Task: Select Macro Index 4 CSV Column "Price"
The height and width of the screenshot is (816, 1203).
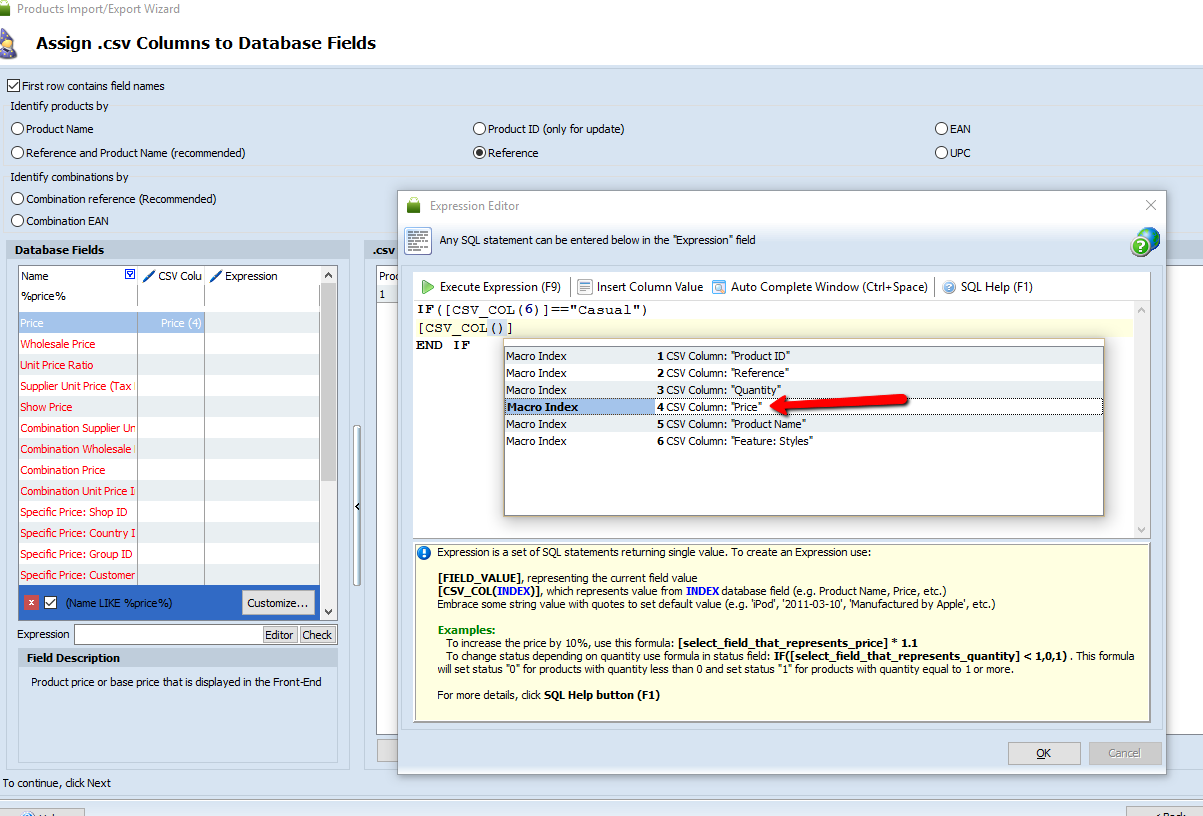Action: 708,407
